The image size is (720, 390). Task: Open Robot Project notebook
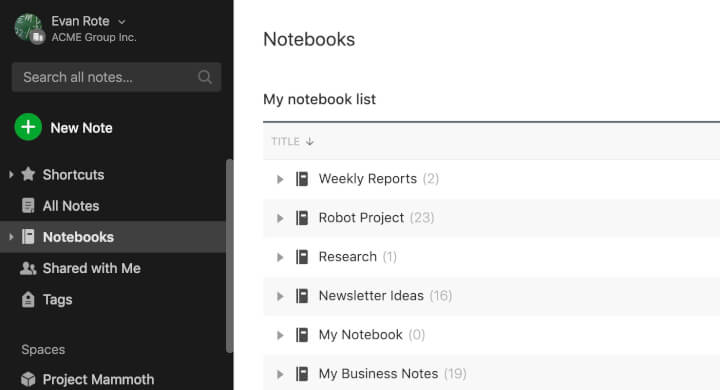361,218
